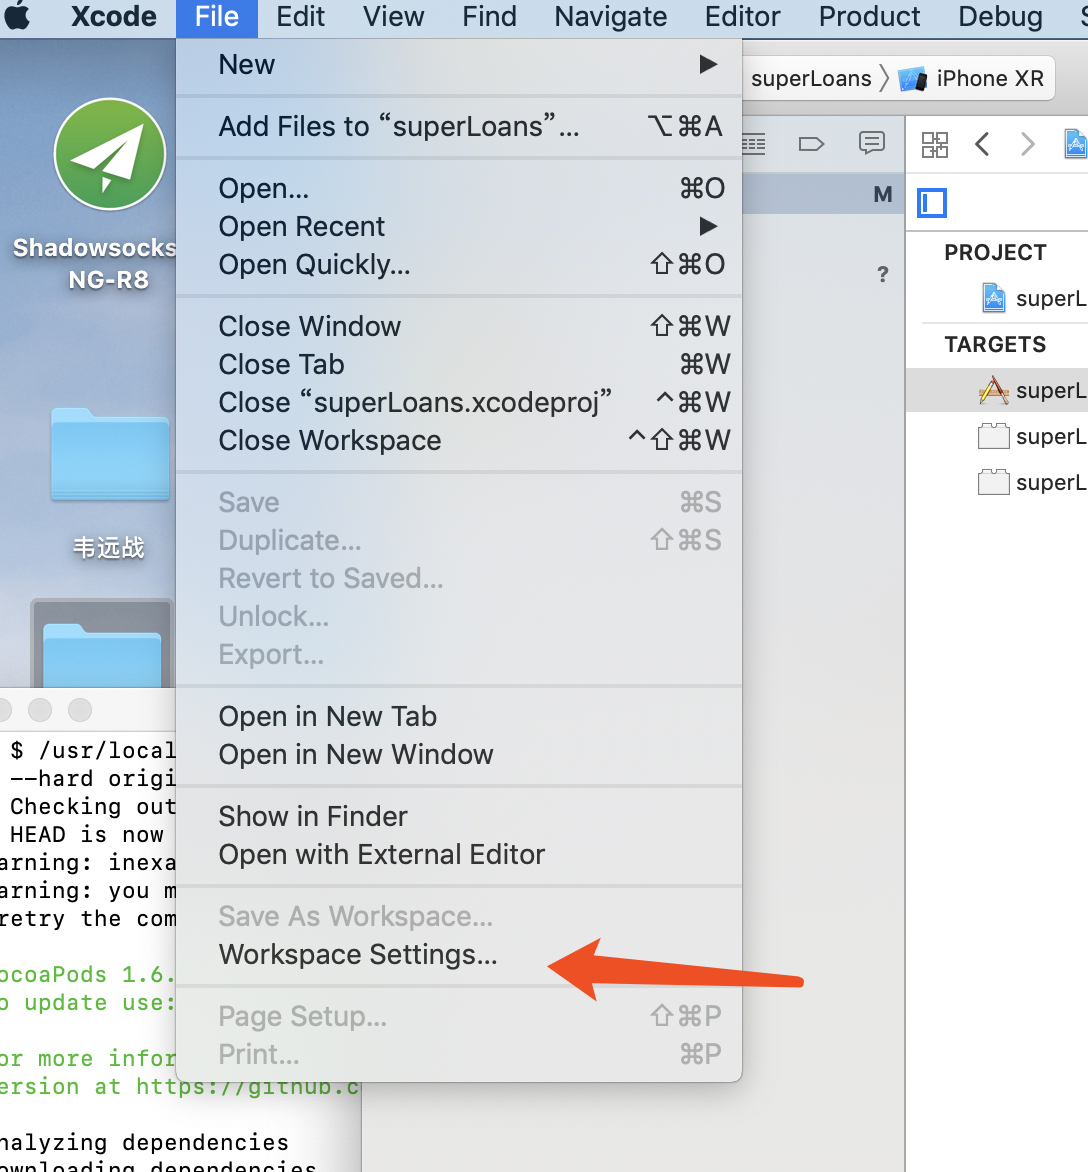The image size is (1088, 1172).
Task: Choose Open in New Window
Action: (x=459, y=755)
